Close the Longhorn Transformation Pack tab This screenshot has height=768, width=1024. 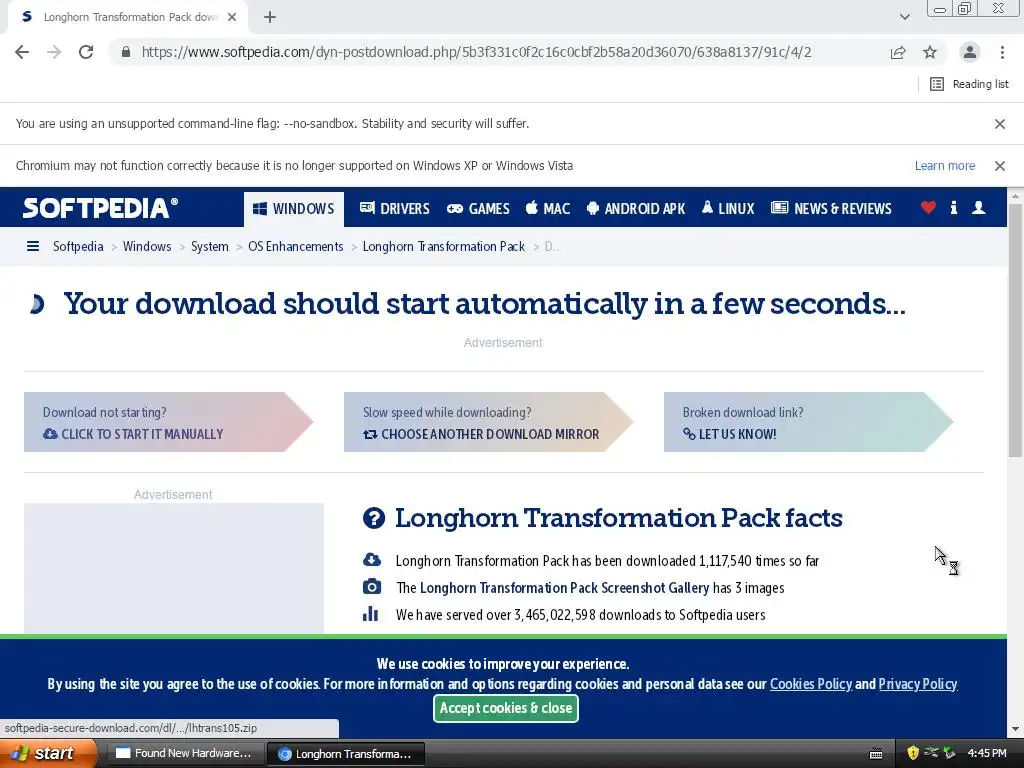click(x=232, y=17)
